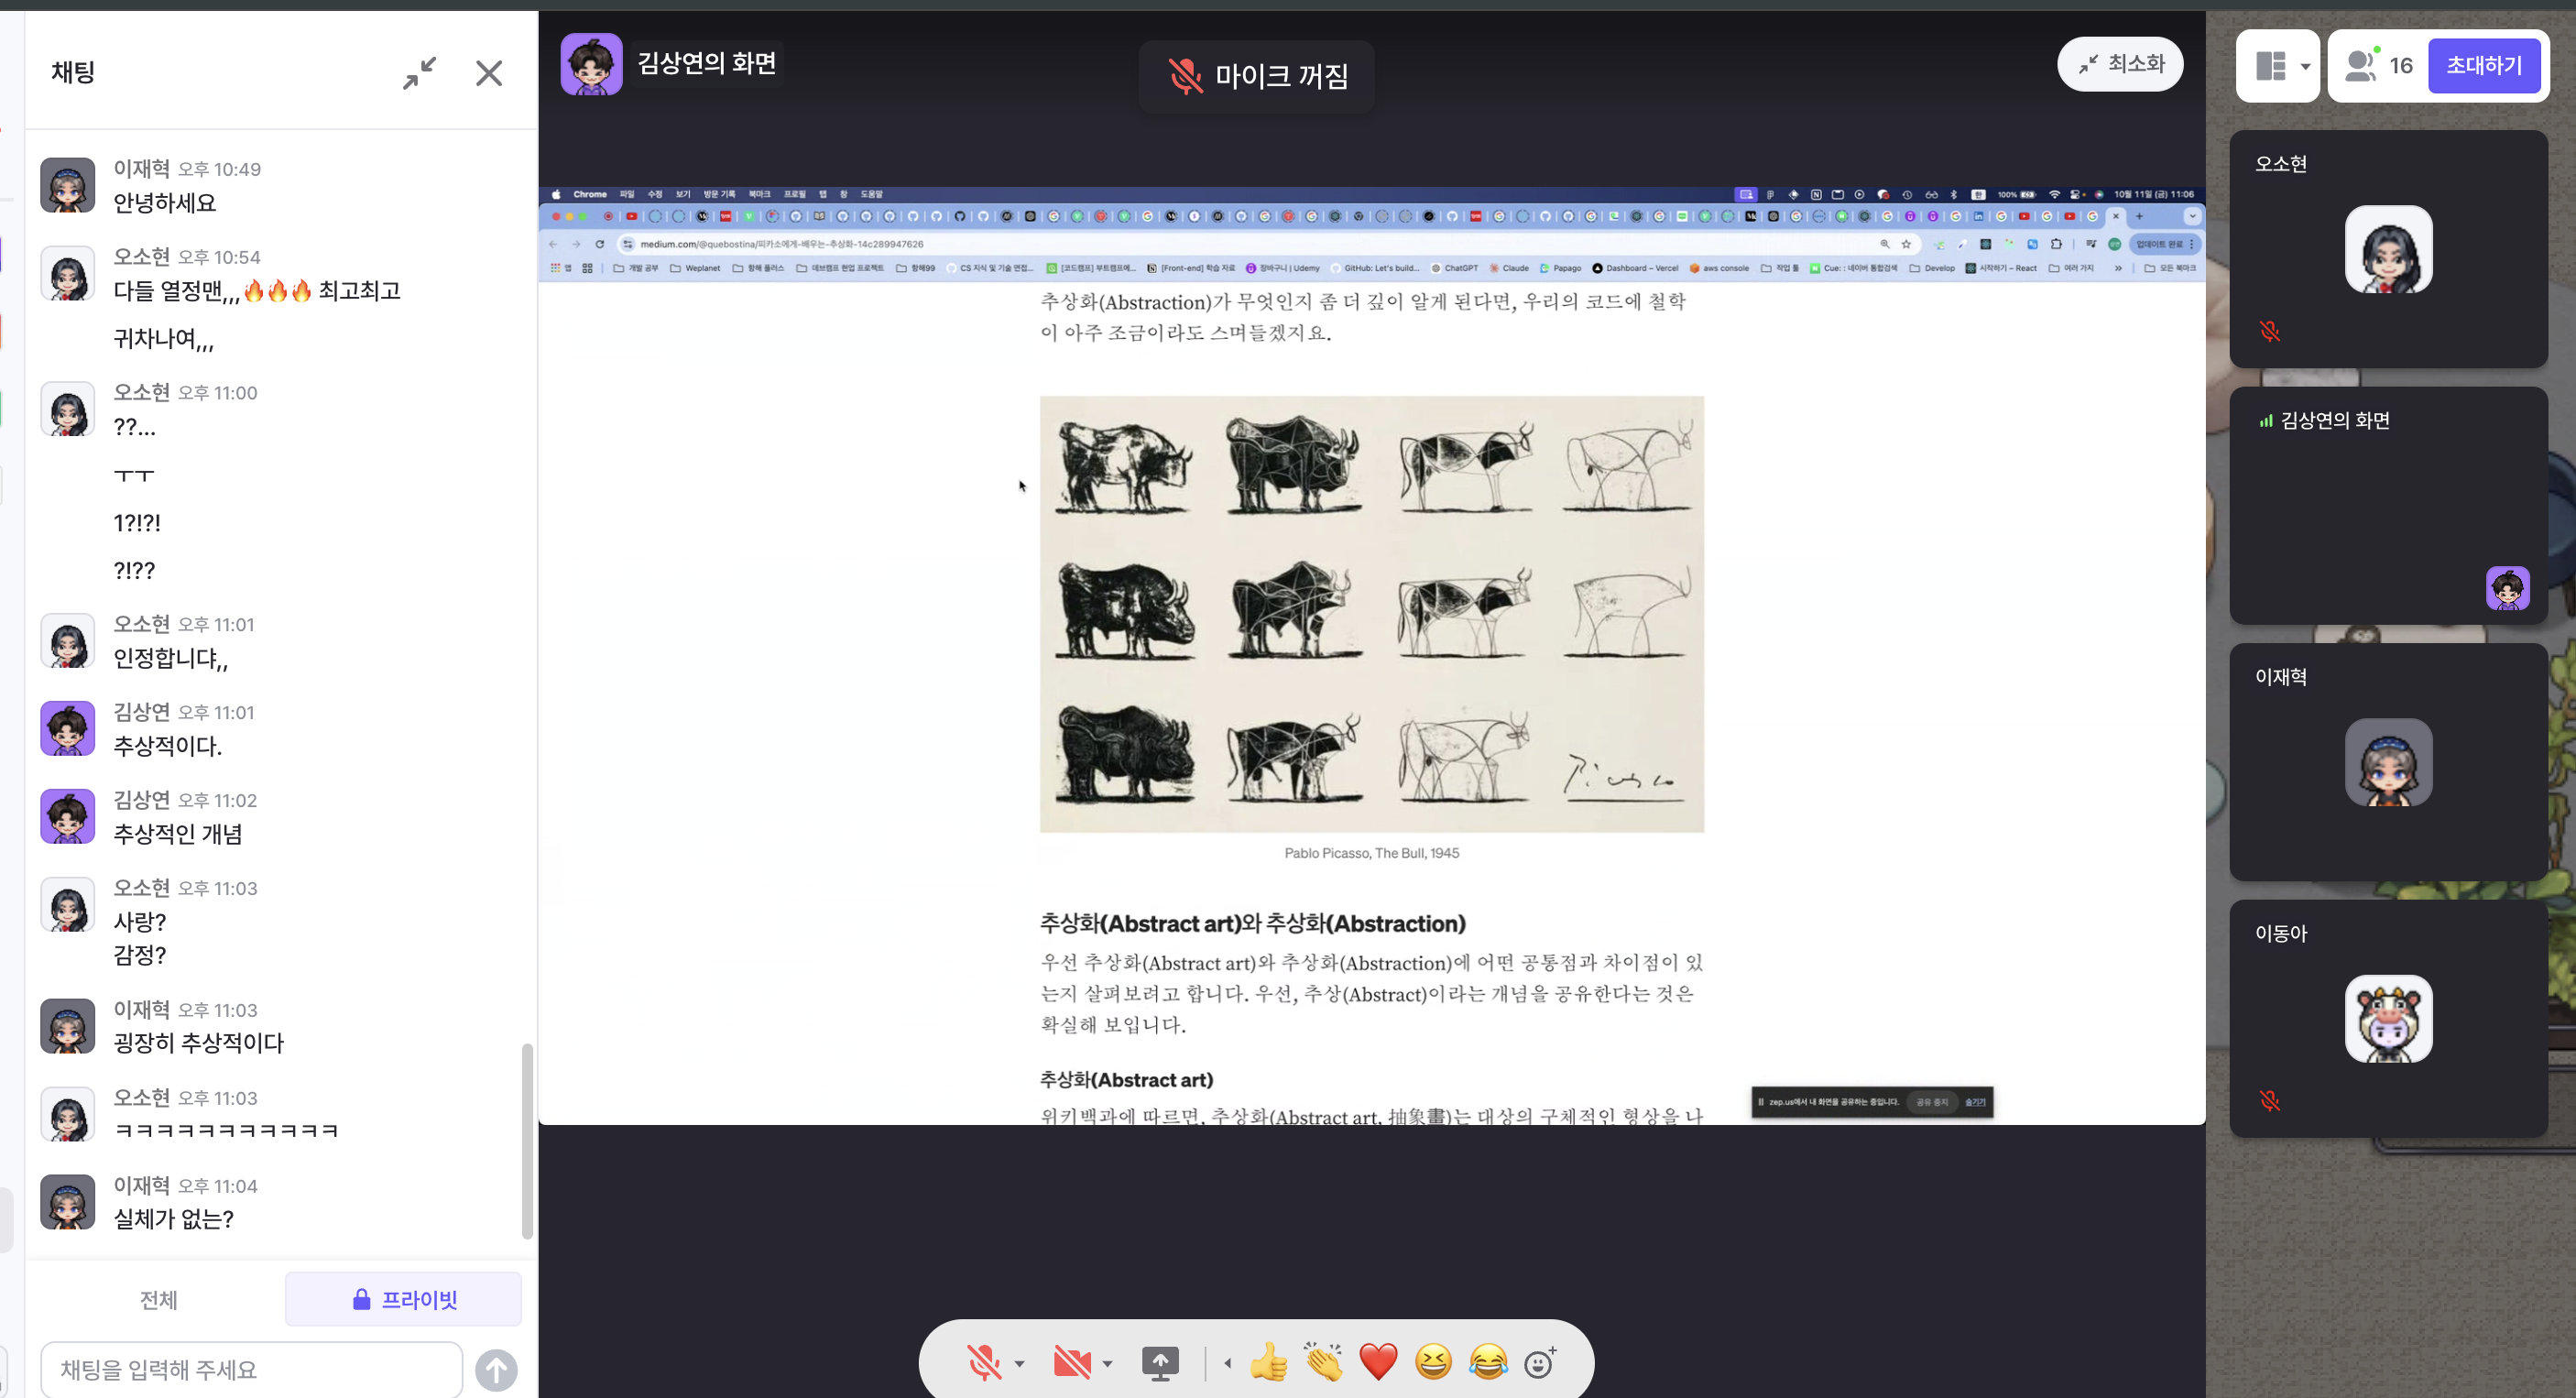Viewport: 2576px width, 1398px height.
Task: Expand the bookmarks overflow » in shared Chrome
Action: pos(2118,268)
